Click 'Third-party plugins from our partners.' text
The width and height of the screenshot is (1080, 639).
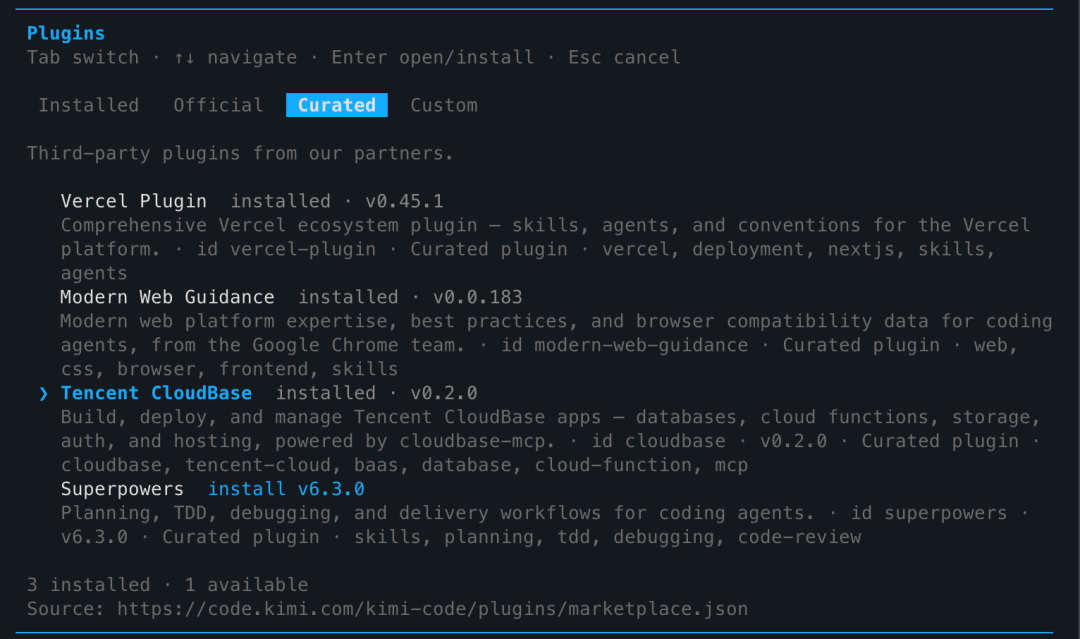[240, 153]
